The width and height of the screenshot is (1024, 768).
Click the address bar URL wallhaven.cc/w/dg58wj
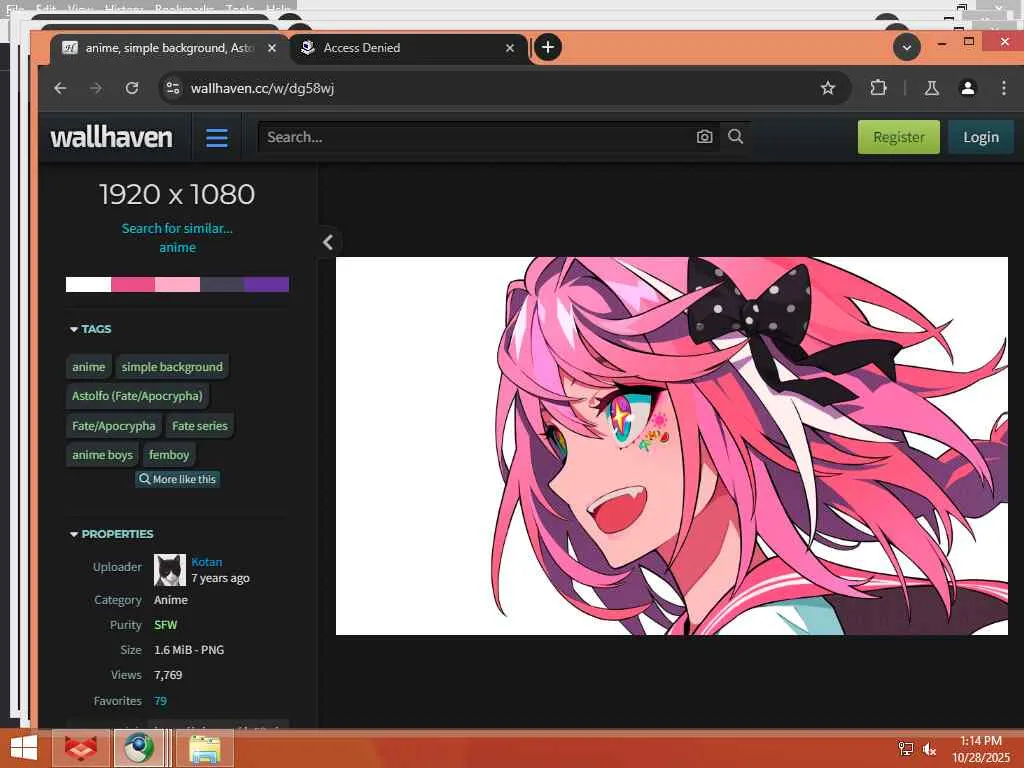tap(263, 88)
